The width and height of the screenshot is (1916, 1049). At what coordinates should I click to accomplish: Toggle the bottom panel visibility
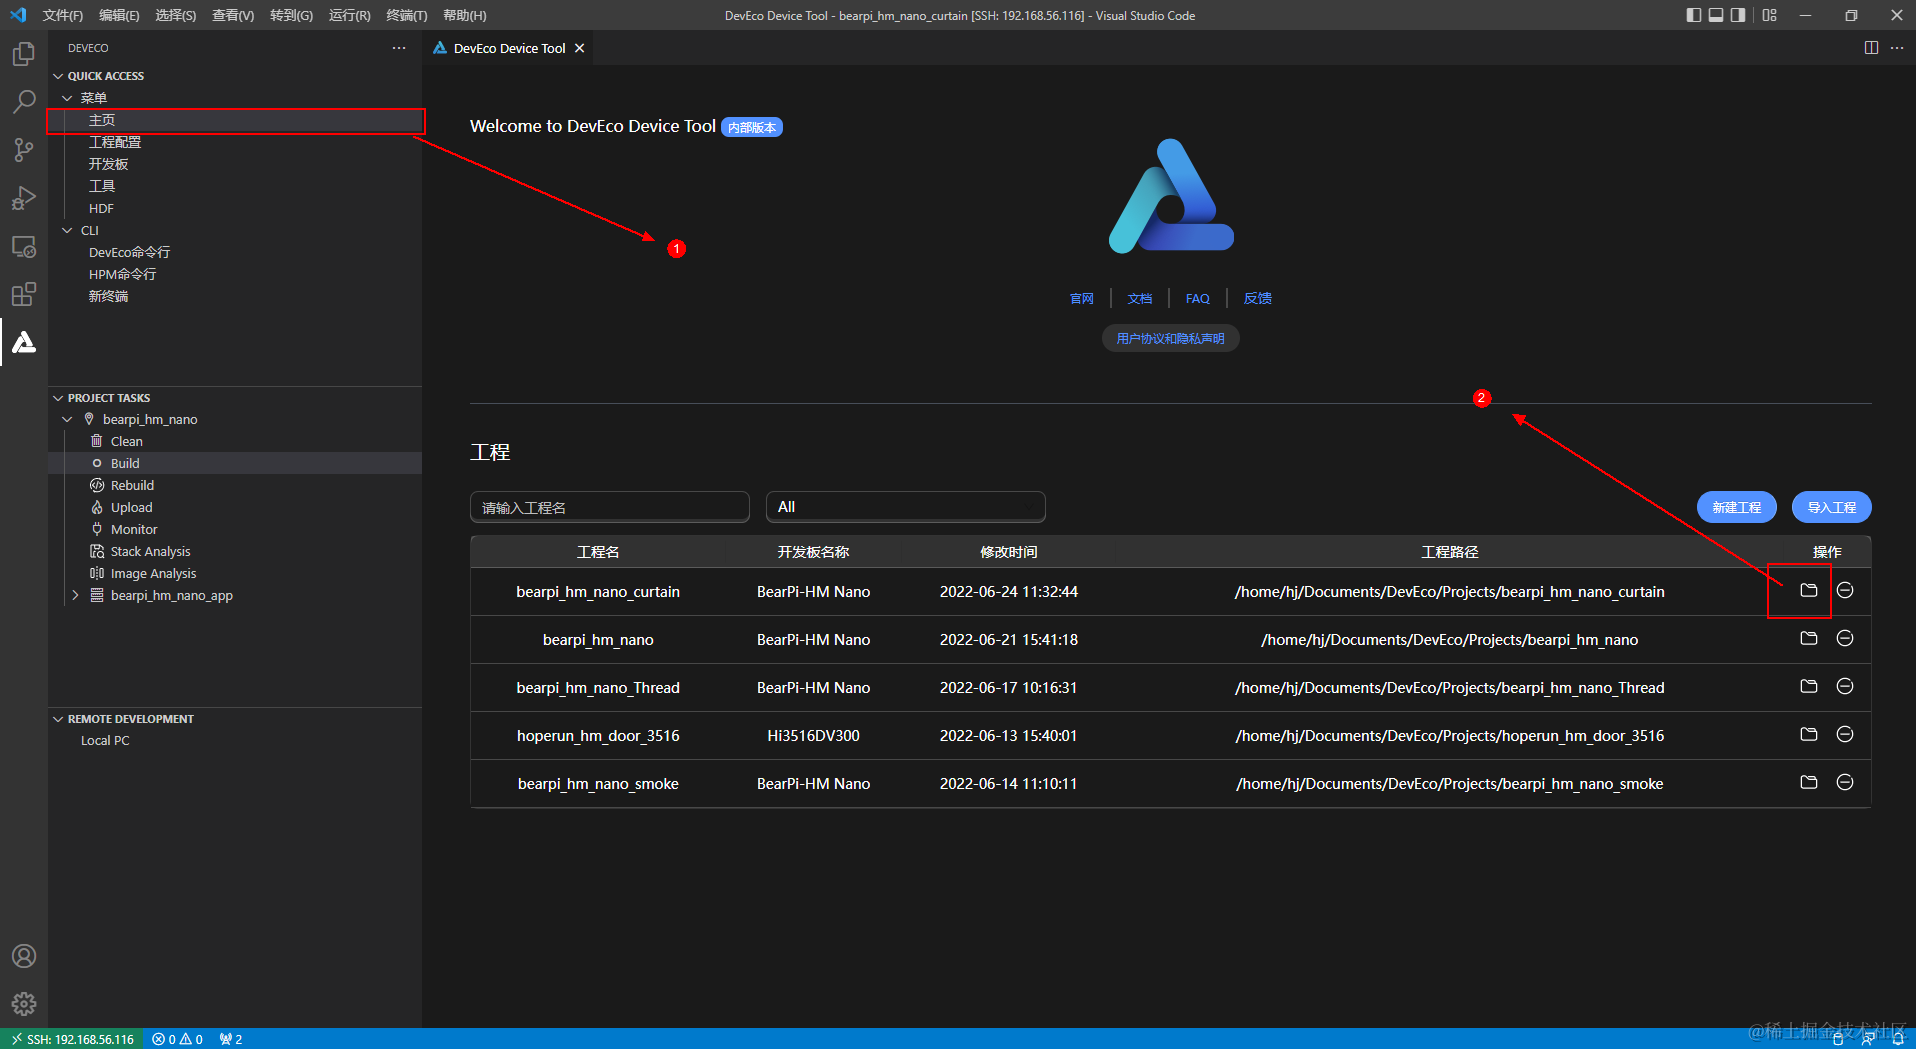(1716, 15)
